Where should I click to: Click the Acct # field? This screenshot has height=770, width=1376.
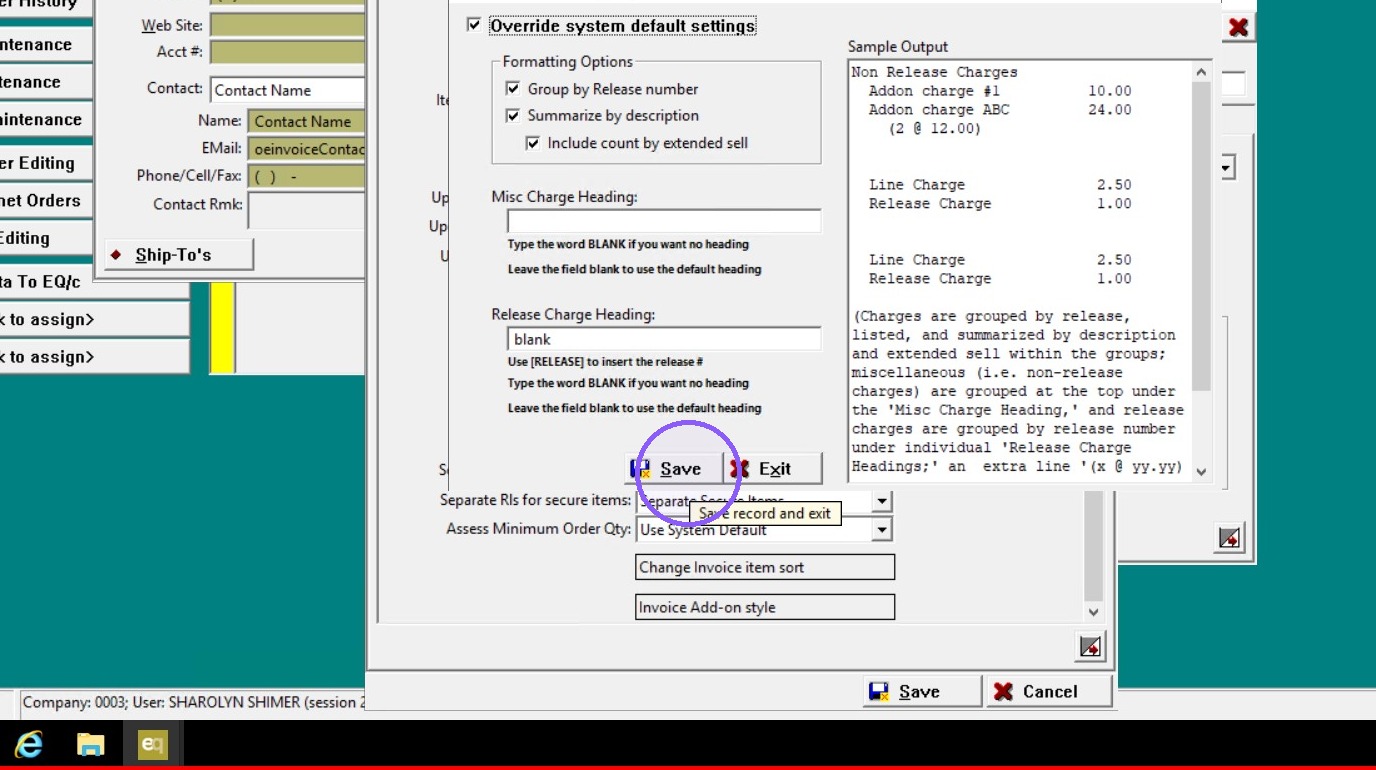click(x=288, y=52)
